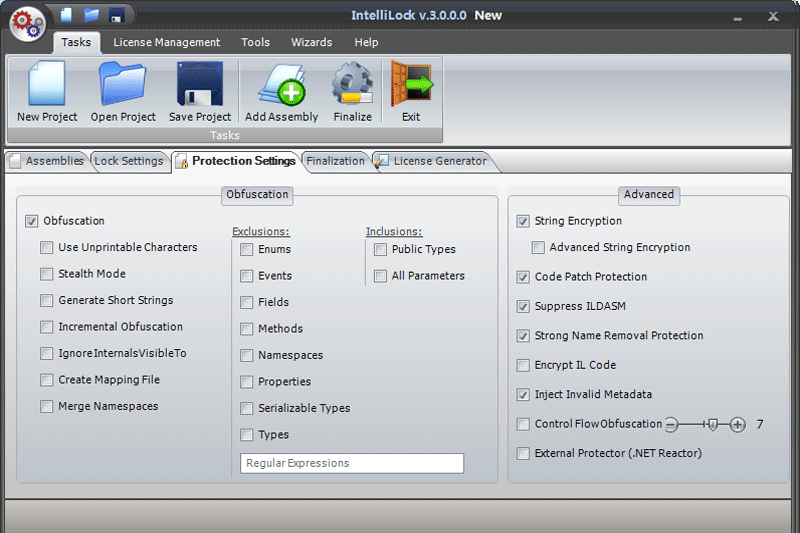This screenshot has height=533, width=800.
Task: Click the Exit door icon
Action: [411, 84]
